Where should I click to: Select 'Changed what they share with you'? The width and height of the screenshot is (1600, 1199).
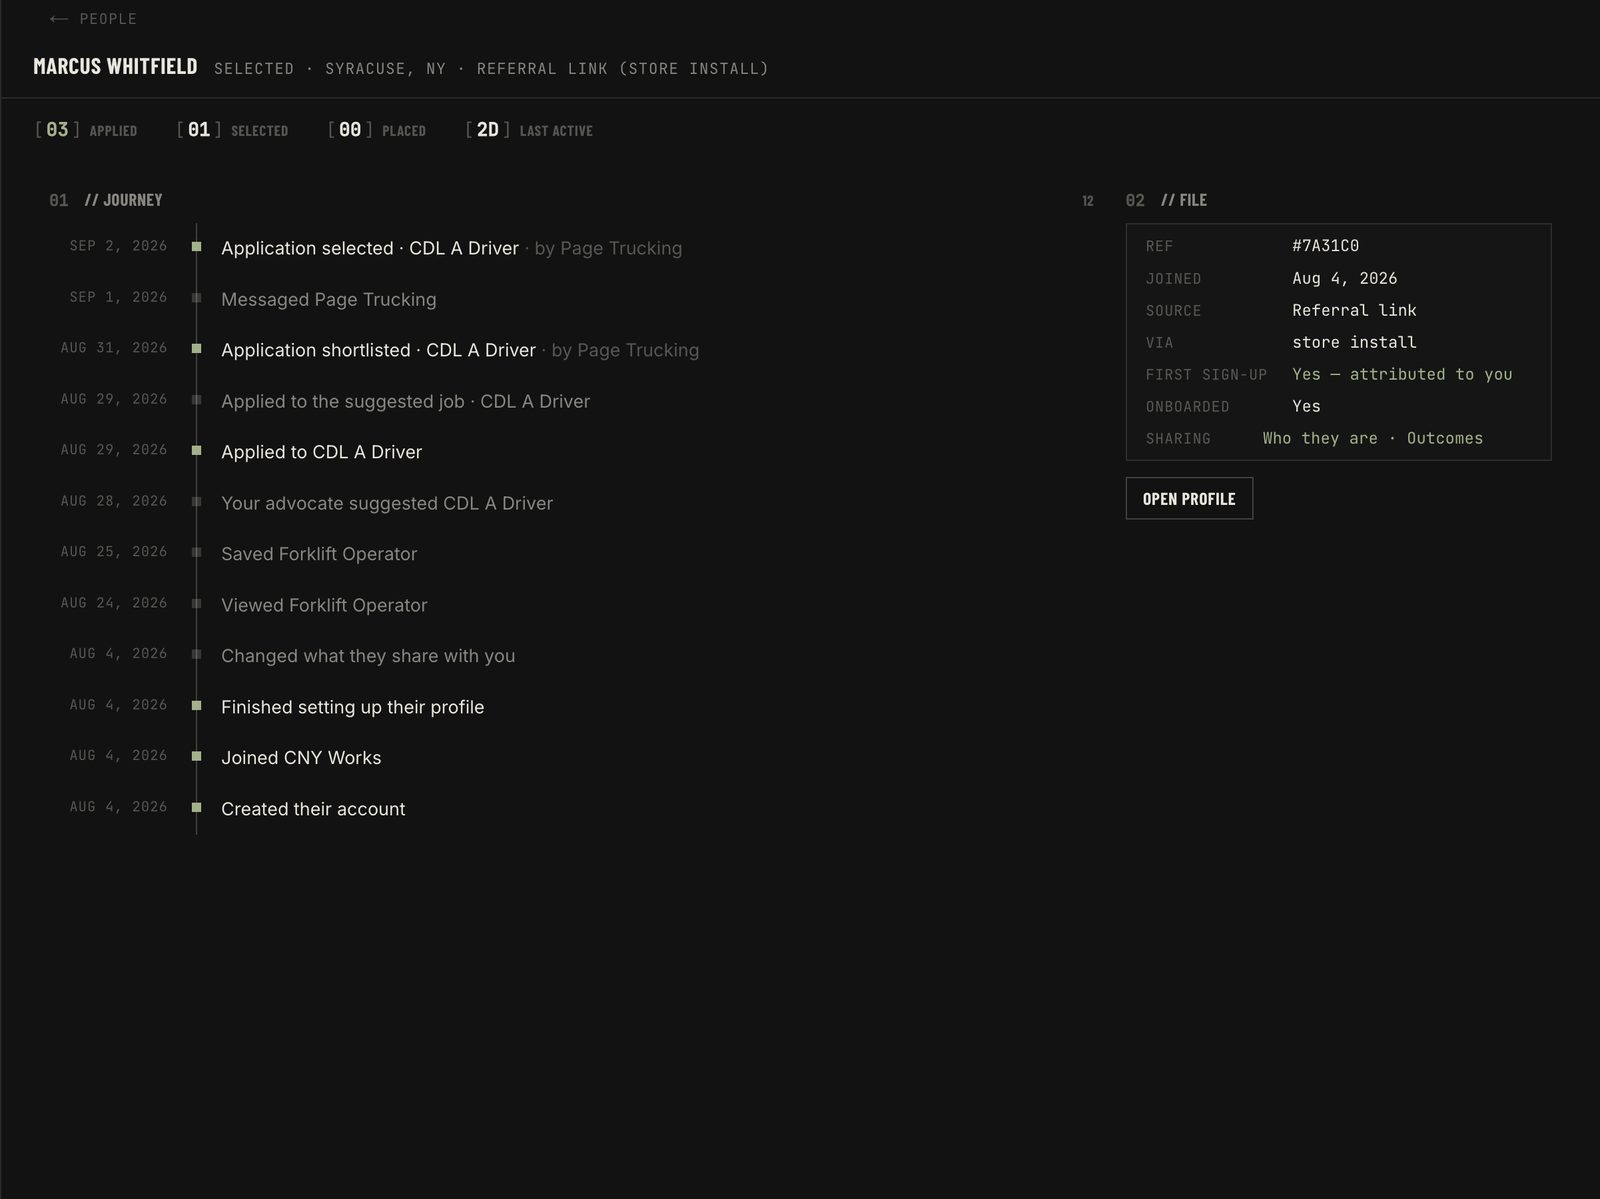368,656
